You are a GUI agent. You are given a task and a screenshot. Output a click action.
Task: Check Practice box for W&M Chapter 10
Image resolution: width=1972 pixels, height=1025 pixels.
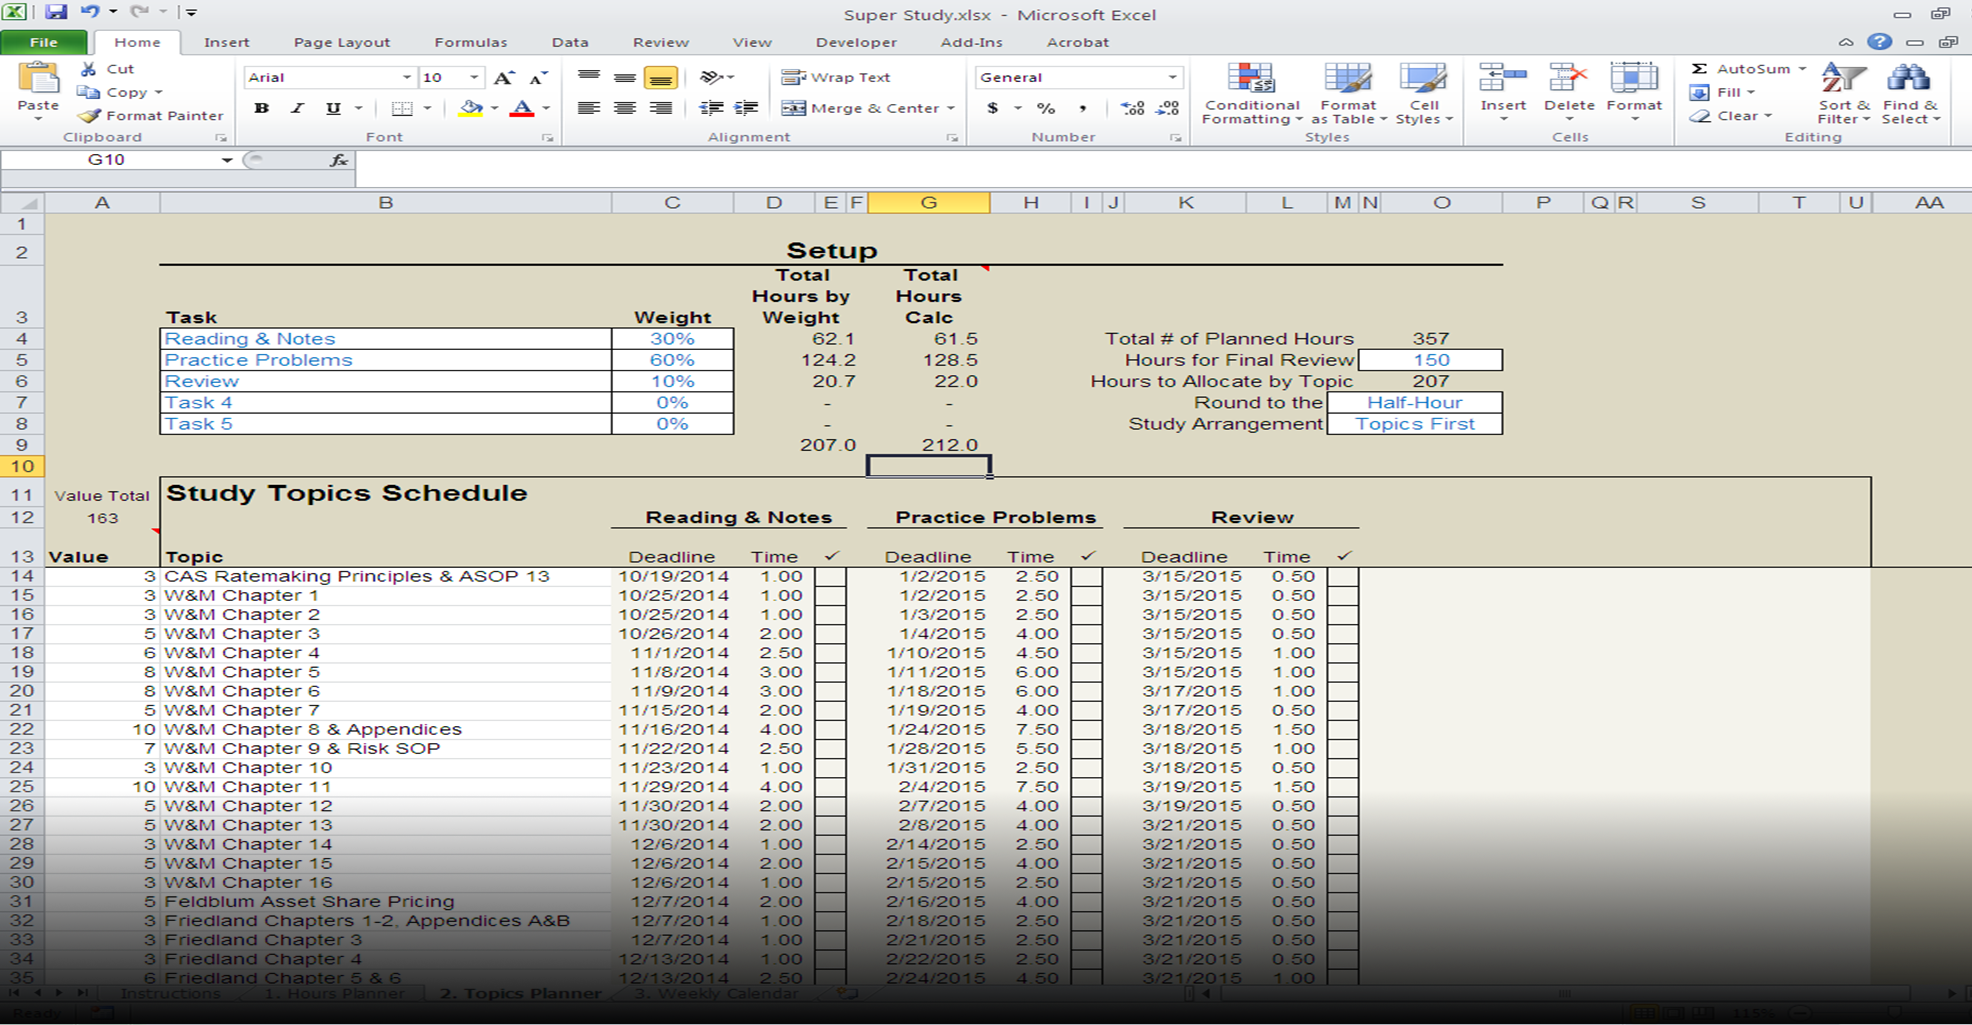[x=1087, y=768]
